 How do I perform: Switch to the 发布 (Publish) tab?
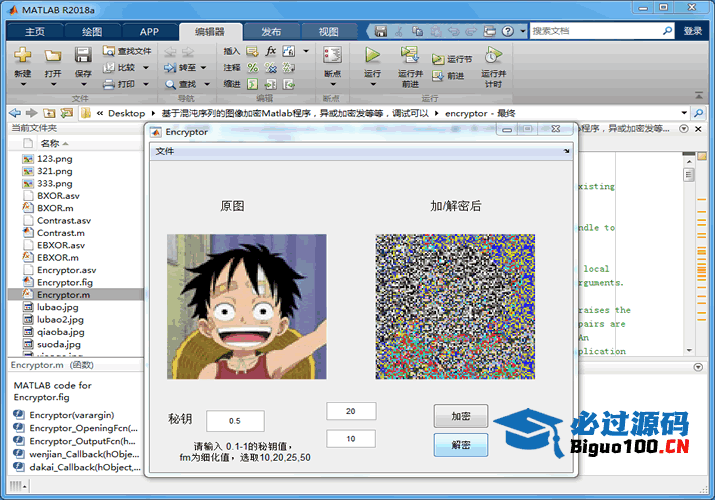tap(271, 31)
